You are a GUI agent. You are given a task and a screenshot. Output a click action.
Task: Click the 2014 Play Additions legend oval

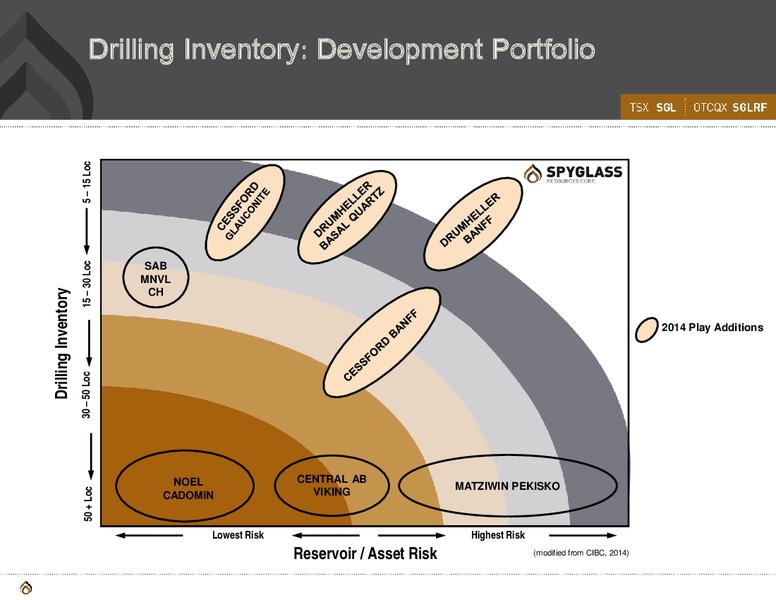tap(646, 330)
